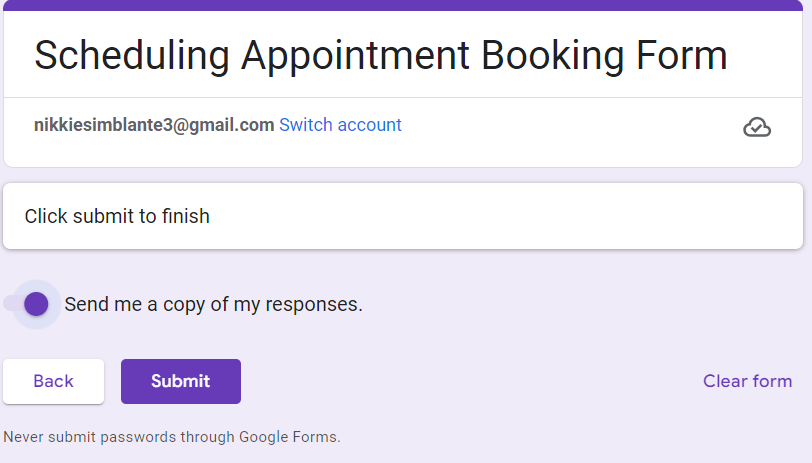Toggle the Send me a copy switch
This screenshot has height=463, width=812.
pos(31,304)
